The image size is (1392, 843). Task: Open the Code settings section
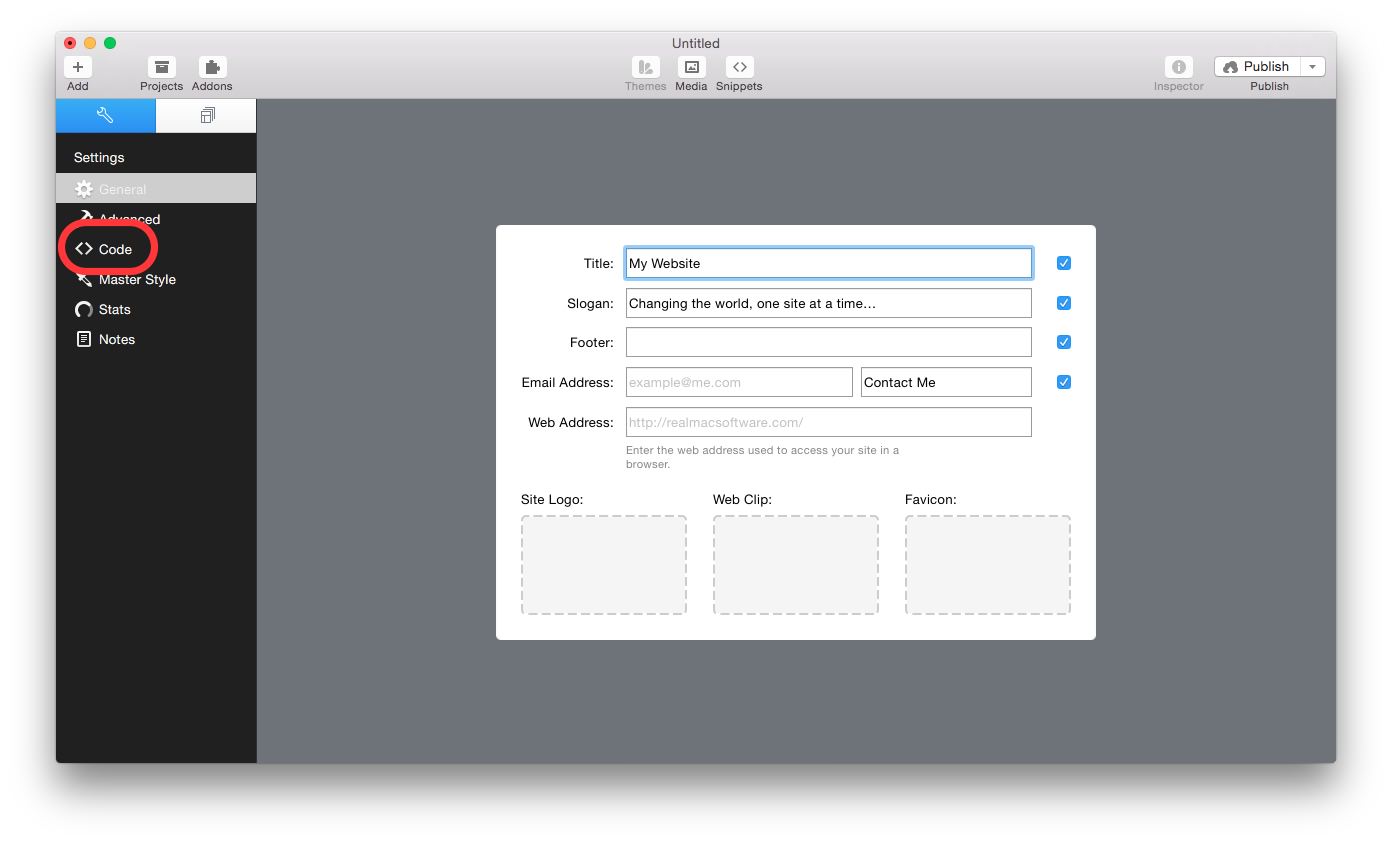[x=156, y=249]
